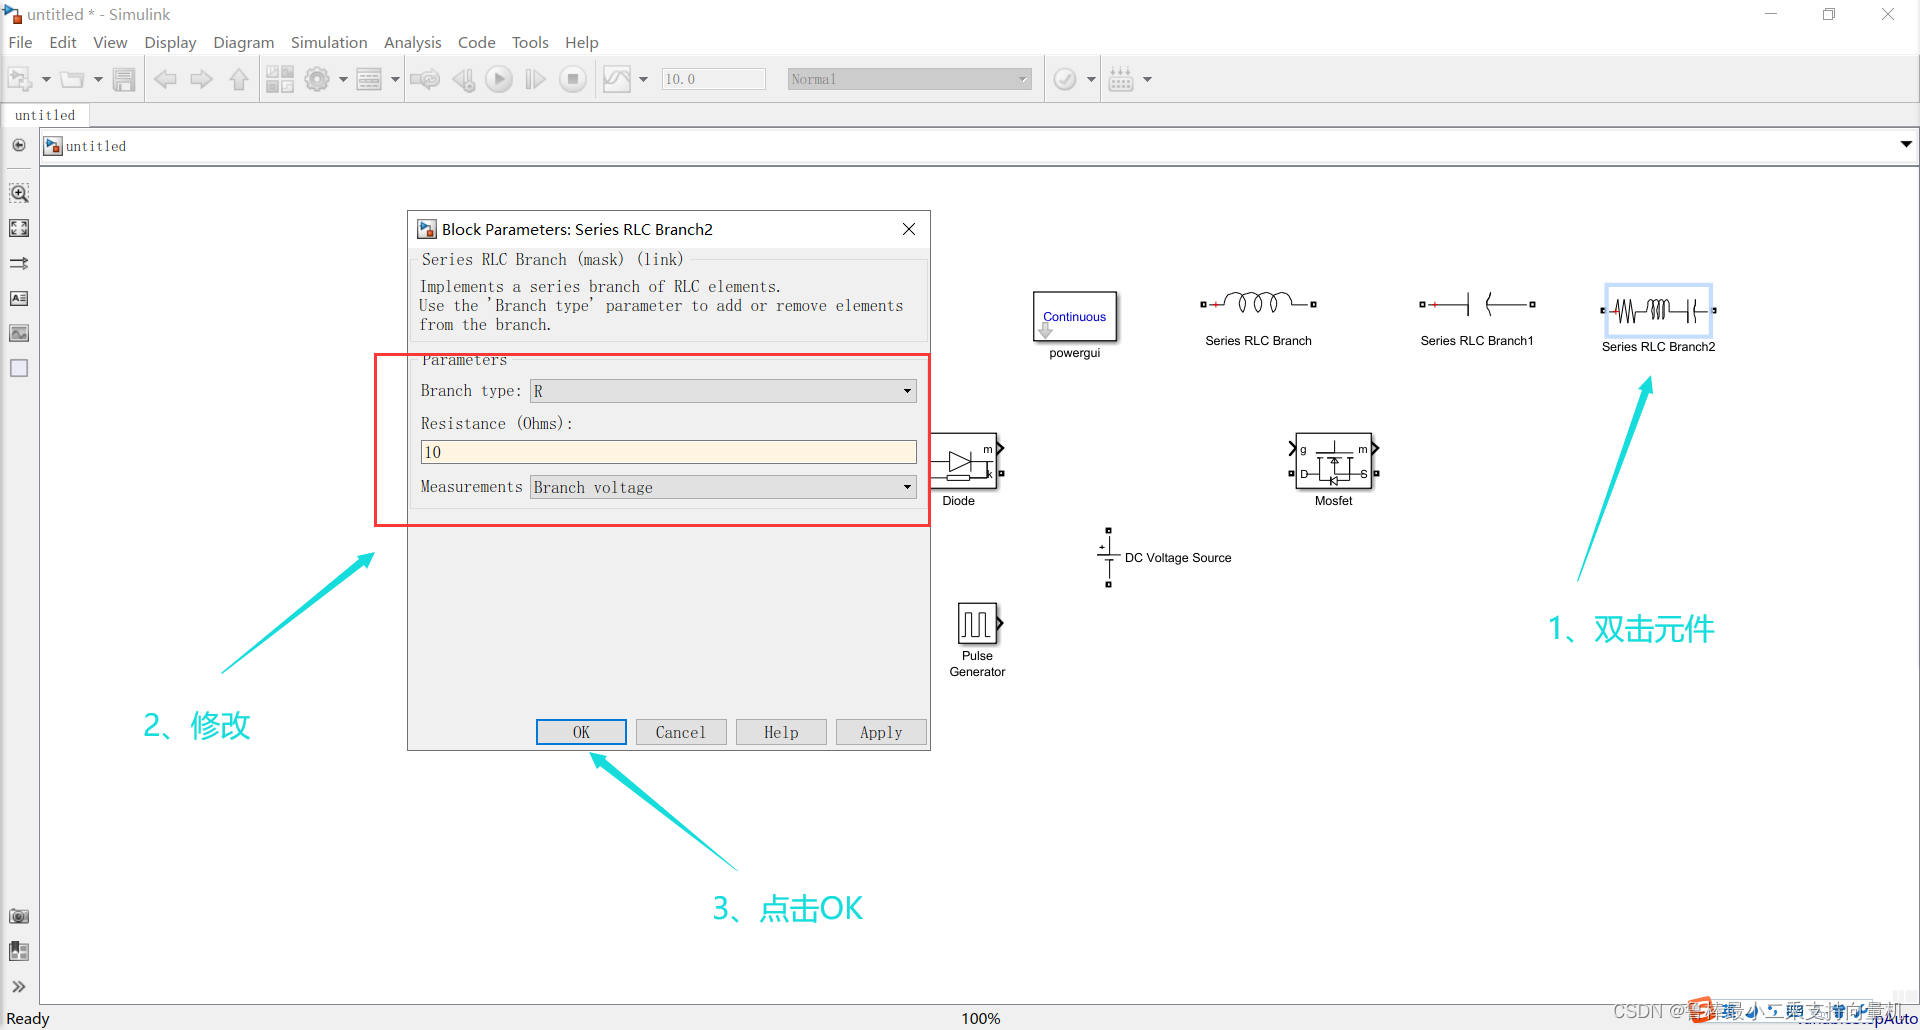The width and height of the screenshot is (1920, 1030).
Task: Click the Open model folder icon
Action: click(72, 79)
